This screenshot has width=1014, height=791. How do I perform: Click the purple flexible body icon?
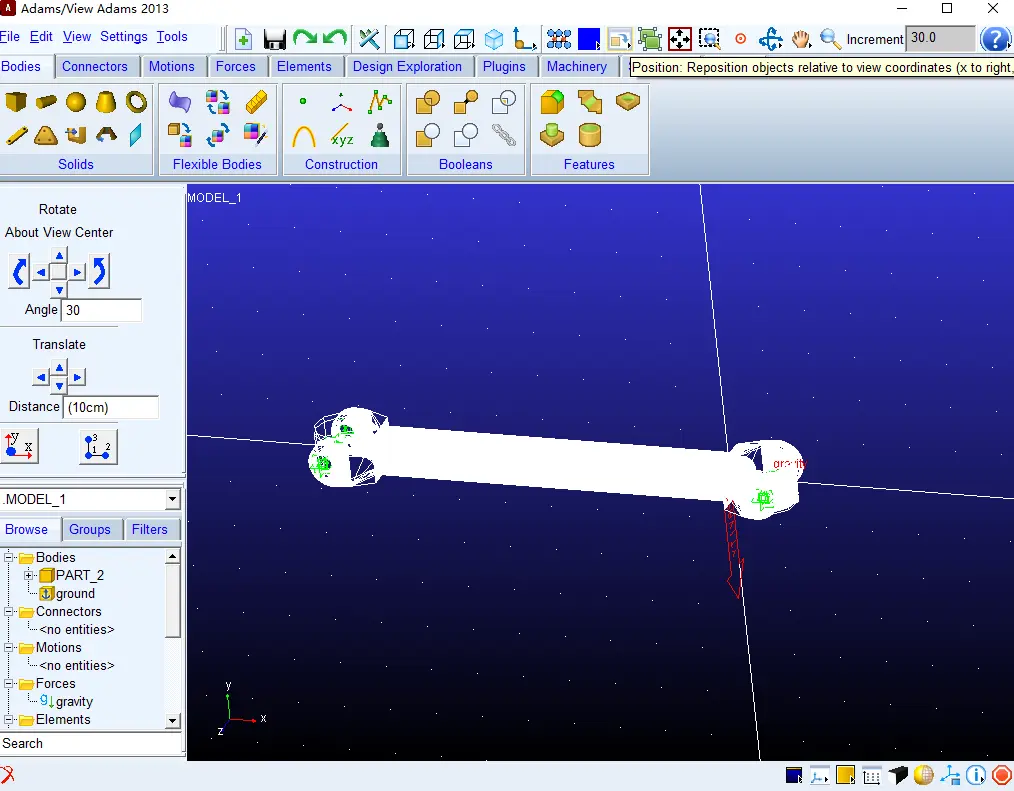point(180,102)
